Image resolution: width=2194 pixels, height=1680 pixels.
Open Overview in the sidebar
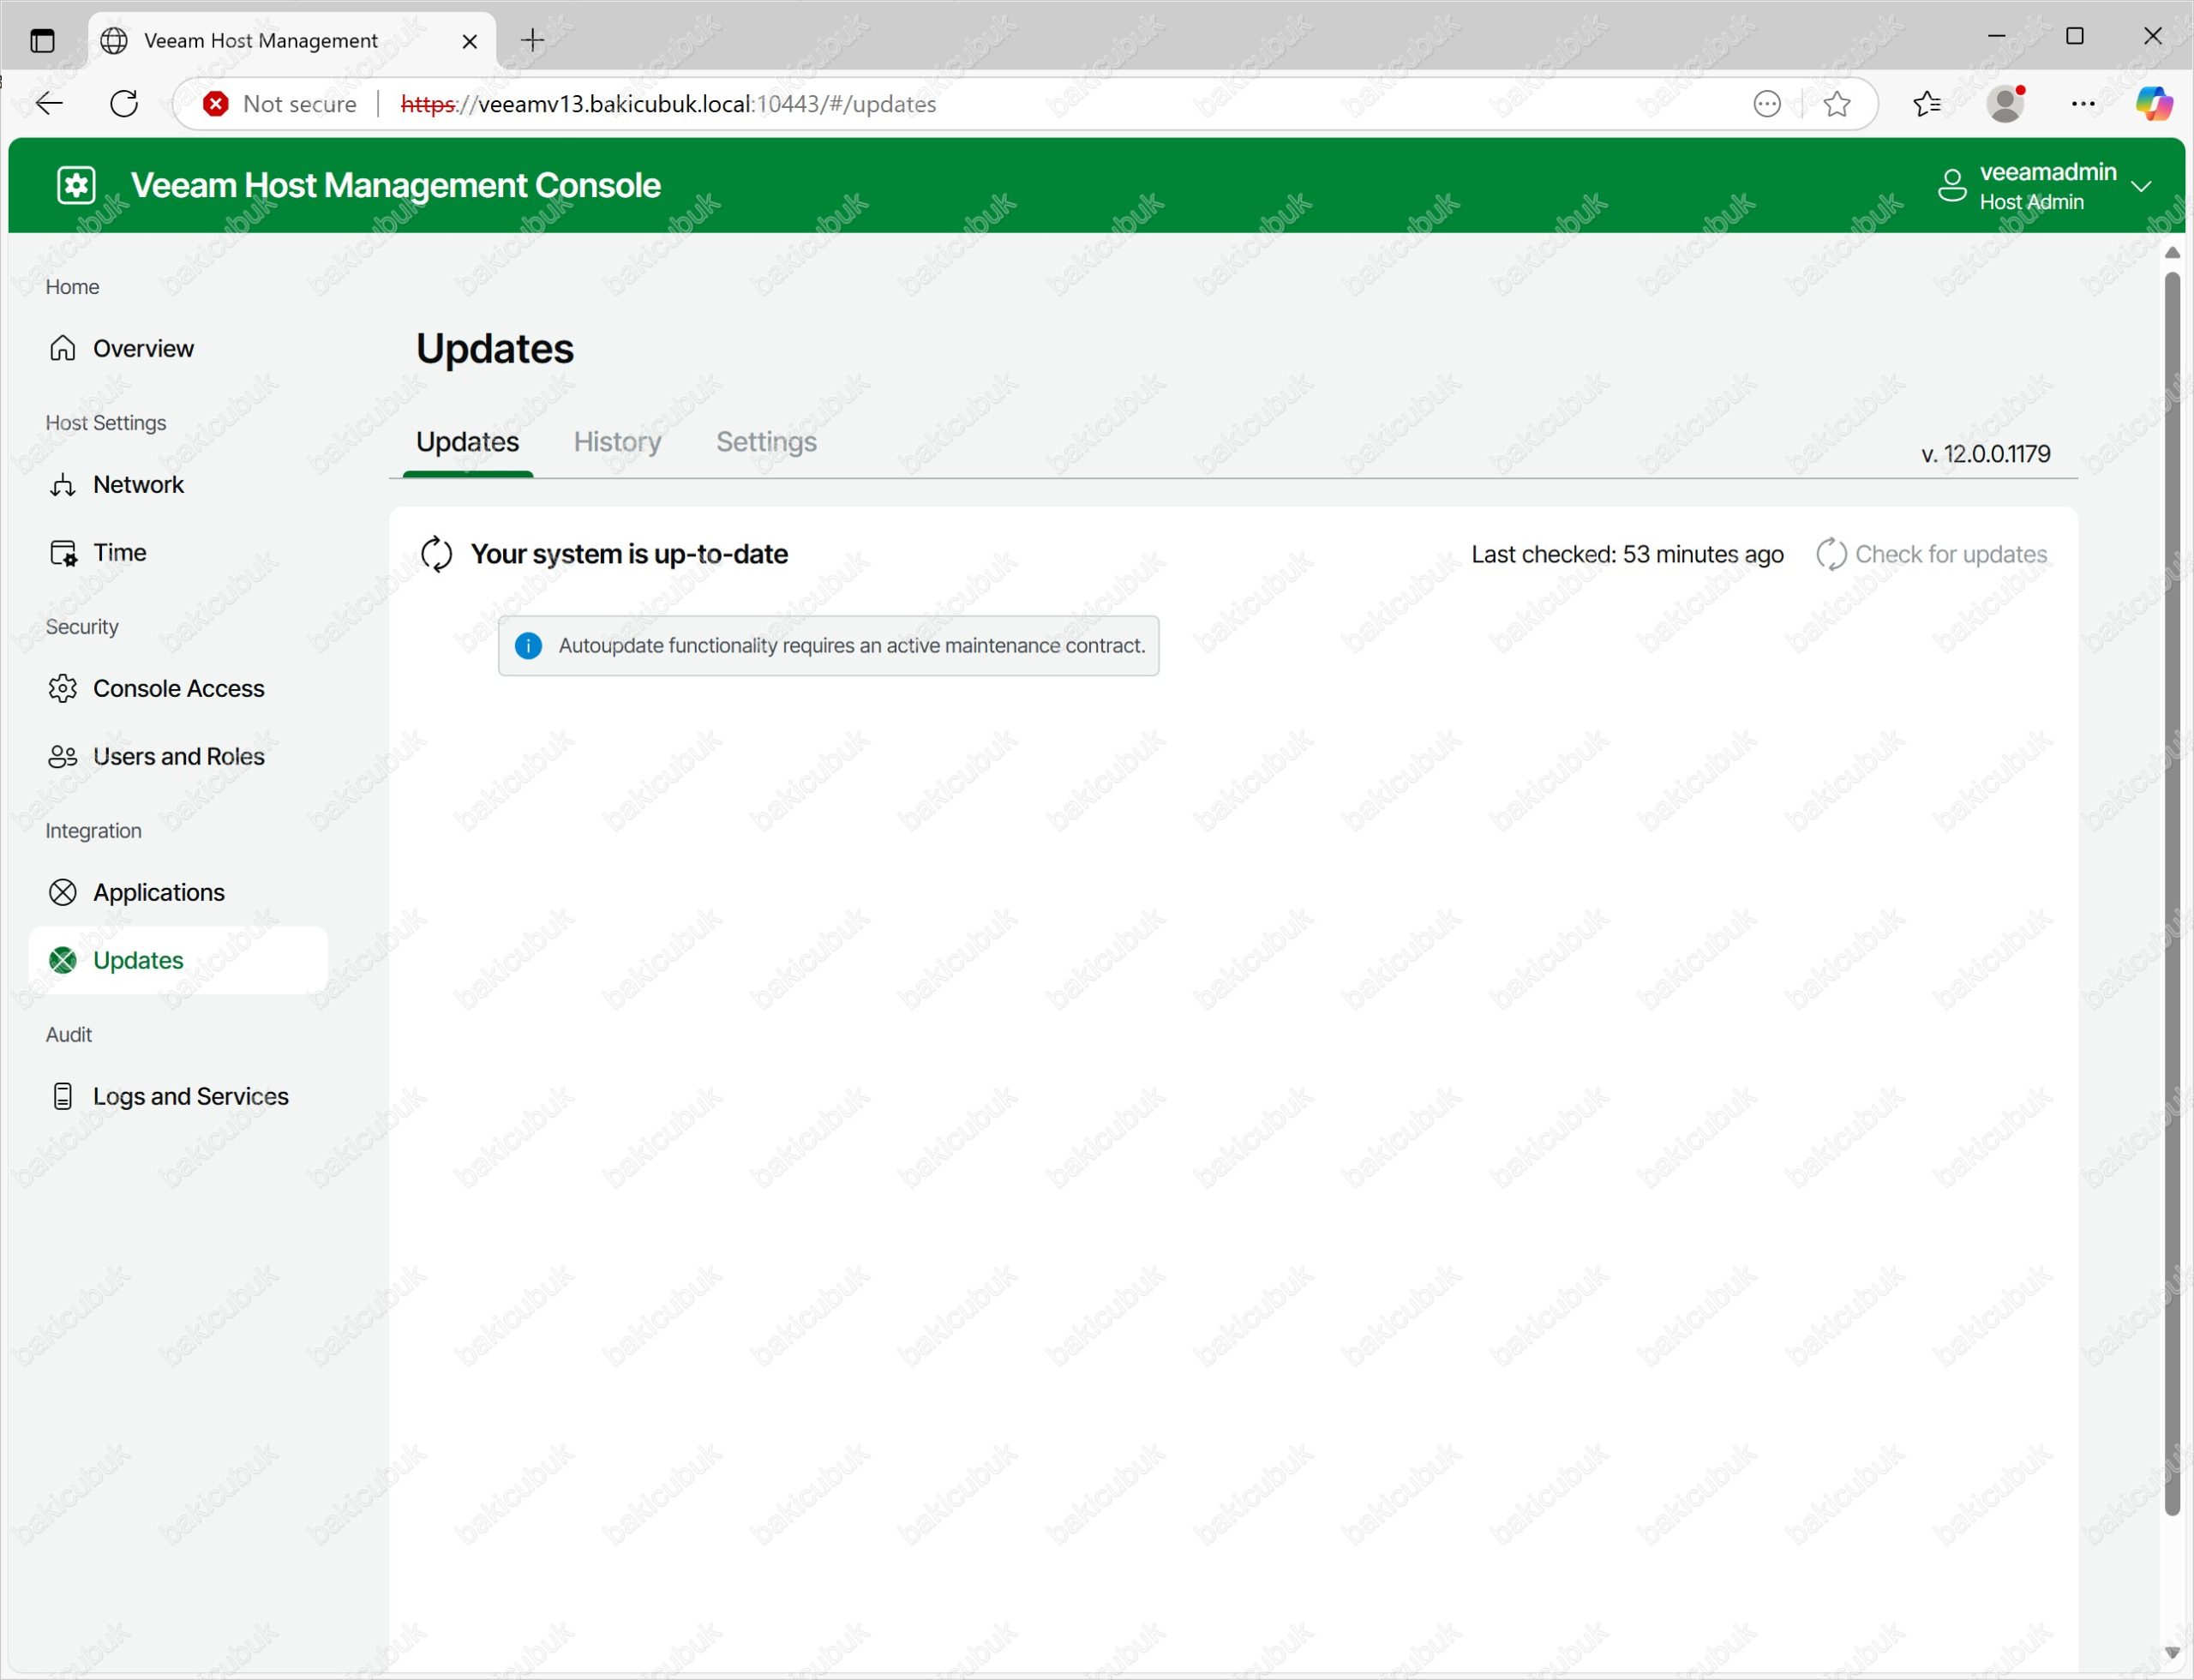(178, 348)
